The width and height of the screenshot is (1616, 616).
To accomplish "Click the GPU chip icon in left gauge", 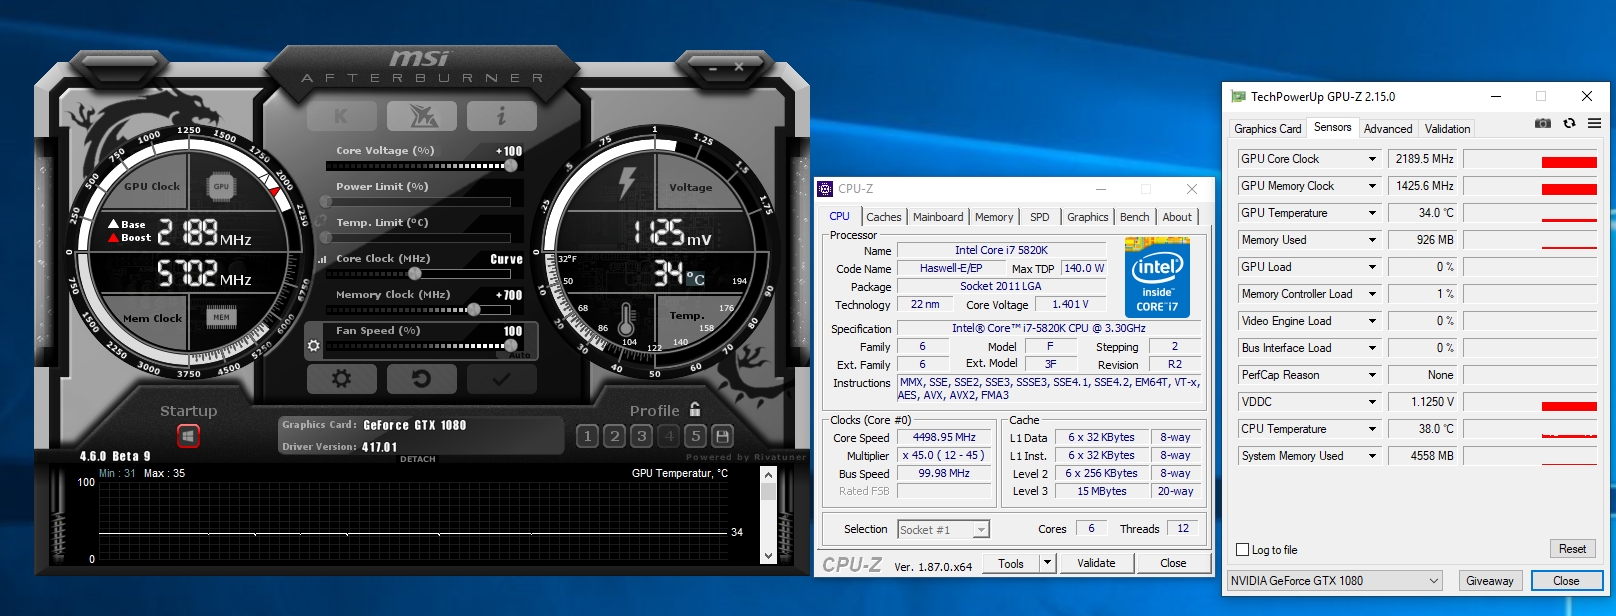I will tap(221, 186).
